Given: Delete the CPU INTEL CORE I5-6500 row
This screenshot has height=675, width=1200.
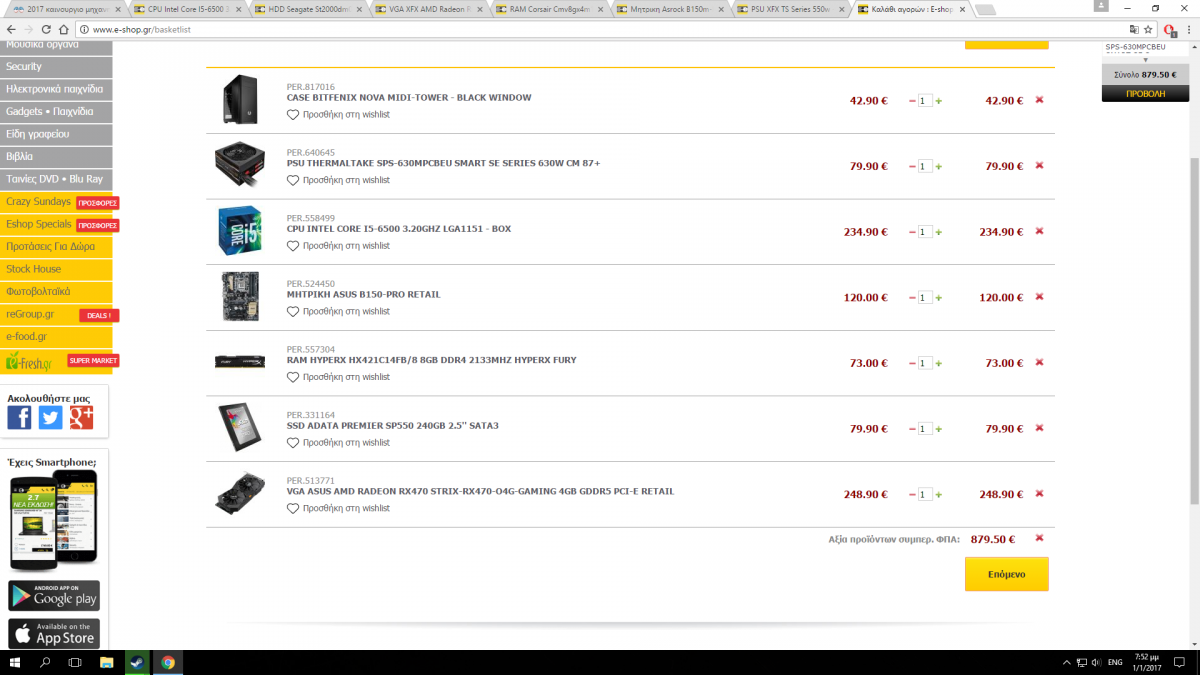Looking at the screenshot, I should [1039, 231].
